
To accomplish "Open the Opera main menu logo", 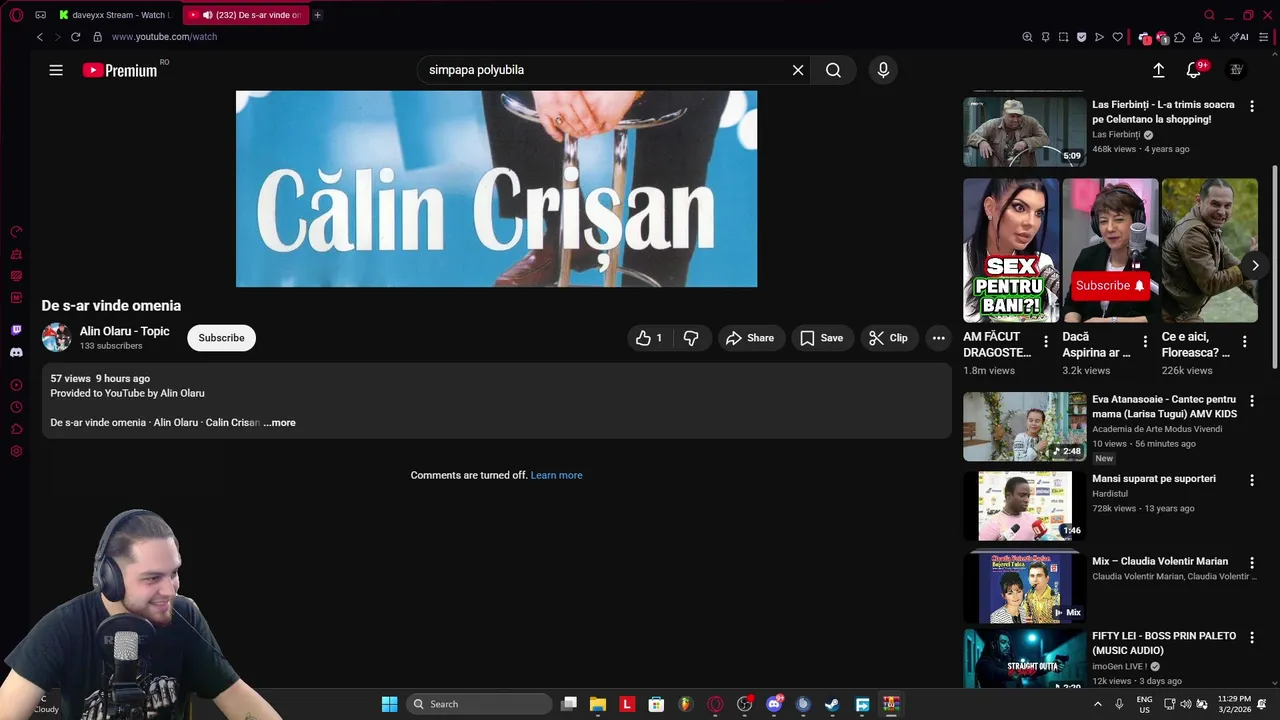I will click(x=16, y=15).
